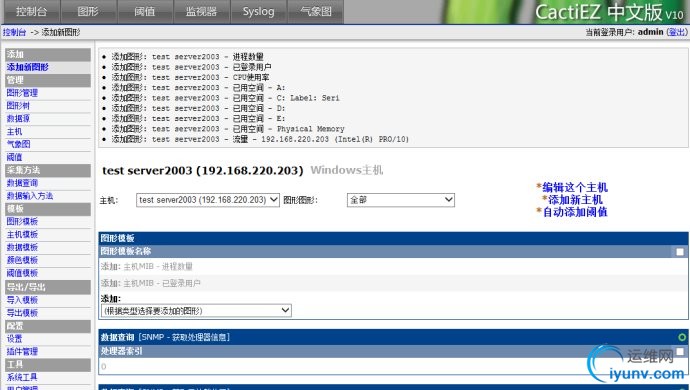Open 数据输入方法 in the sidebar
This screenshot has width=690, height=390.
coord(29,196)
